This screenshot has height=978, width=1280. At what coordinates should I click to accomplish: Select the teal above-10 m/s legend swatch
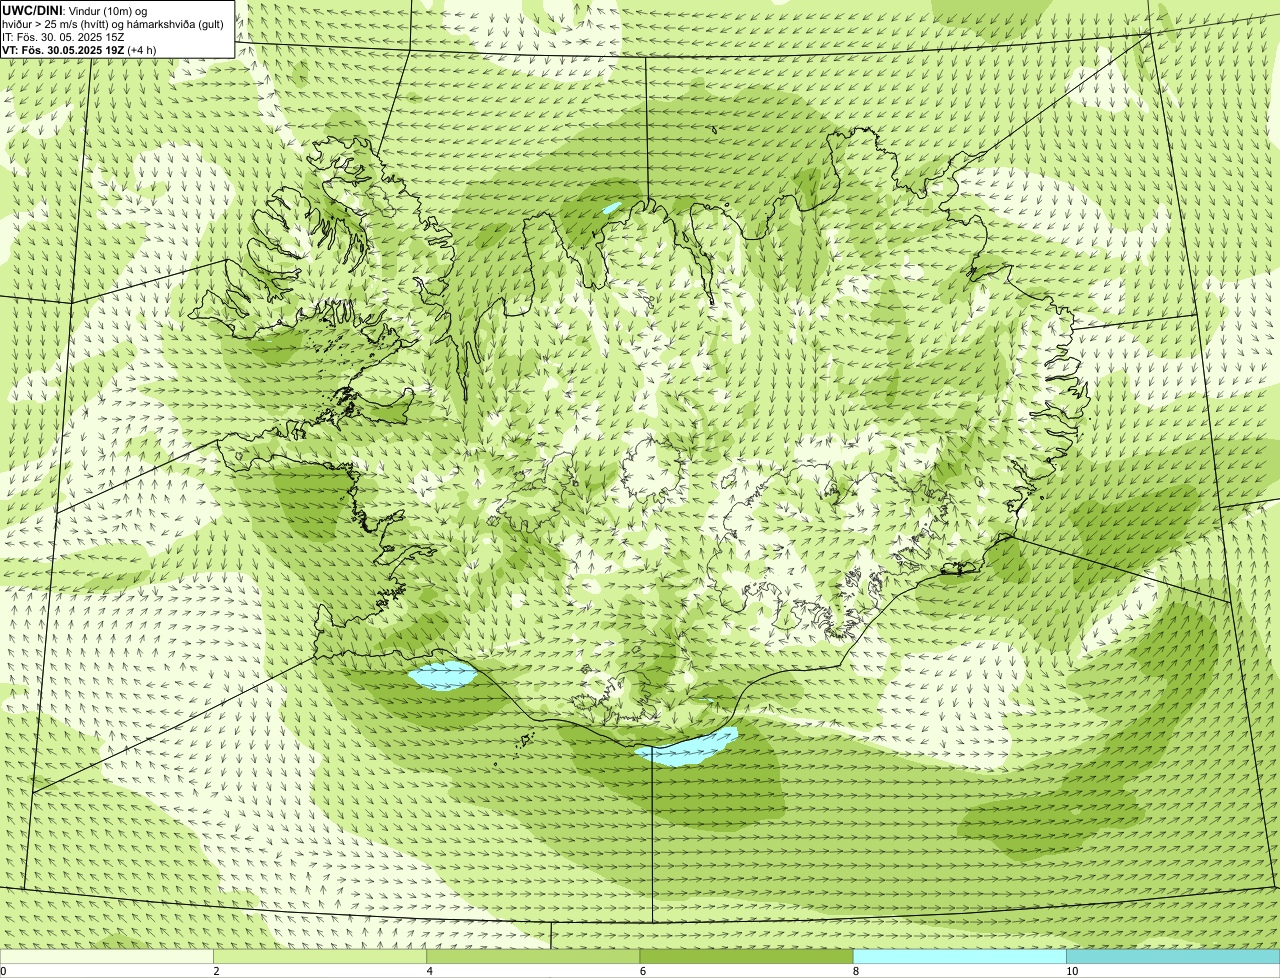pos(1173,957)
